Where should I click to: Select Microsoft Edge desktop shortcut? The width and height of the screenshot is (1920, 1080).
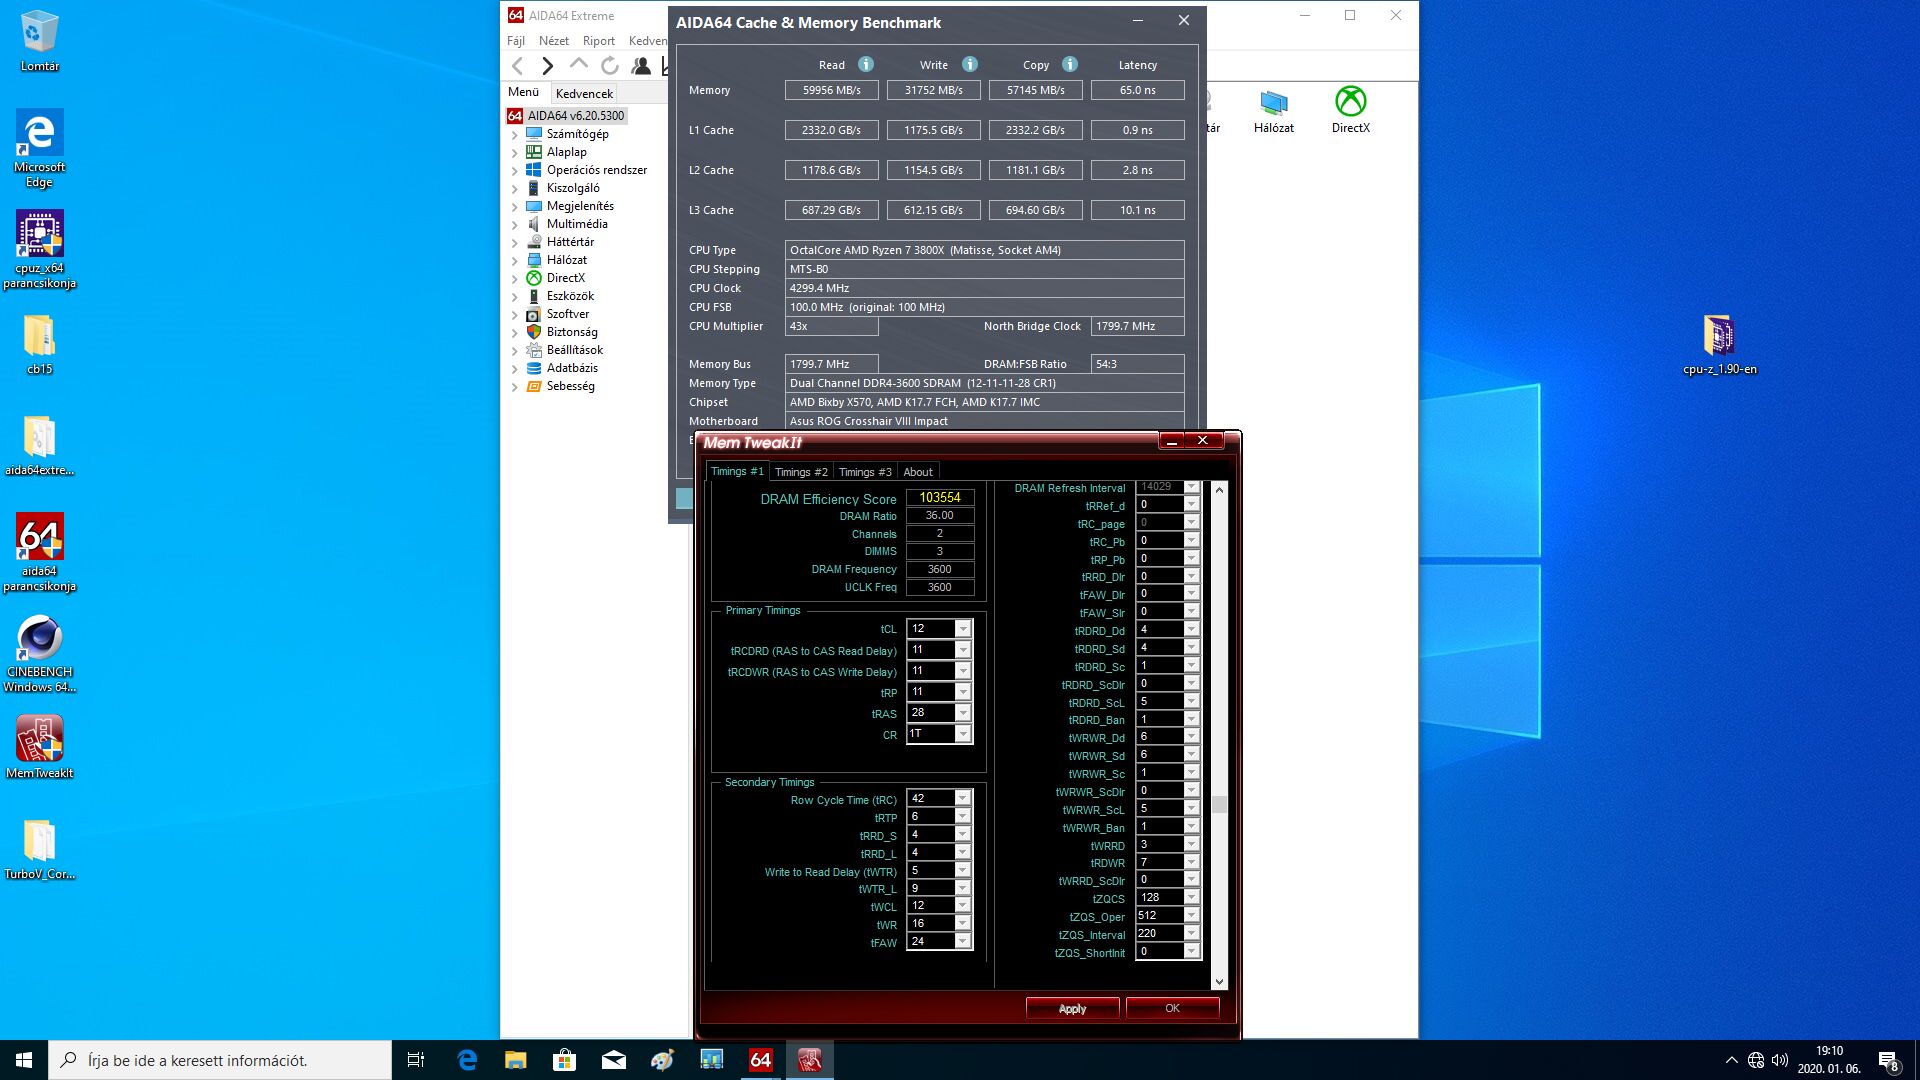(40, 149)
